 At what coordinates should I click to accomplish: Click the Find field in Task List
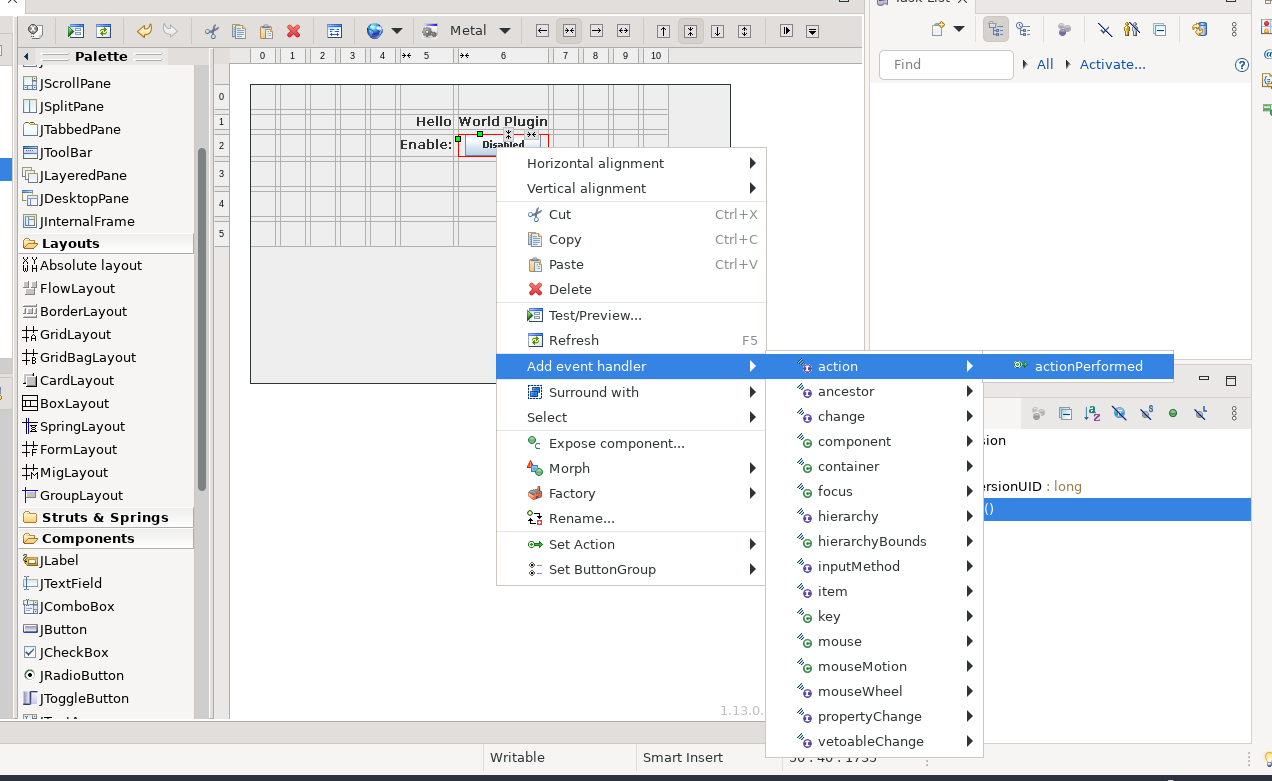pos(946,64)
